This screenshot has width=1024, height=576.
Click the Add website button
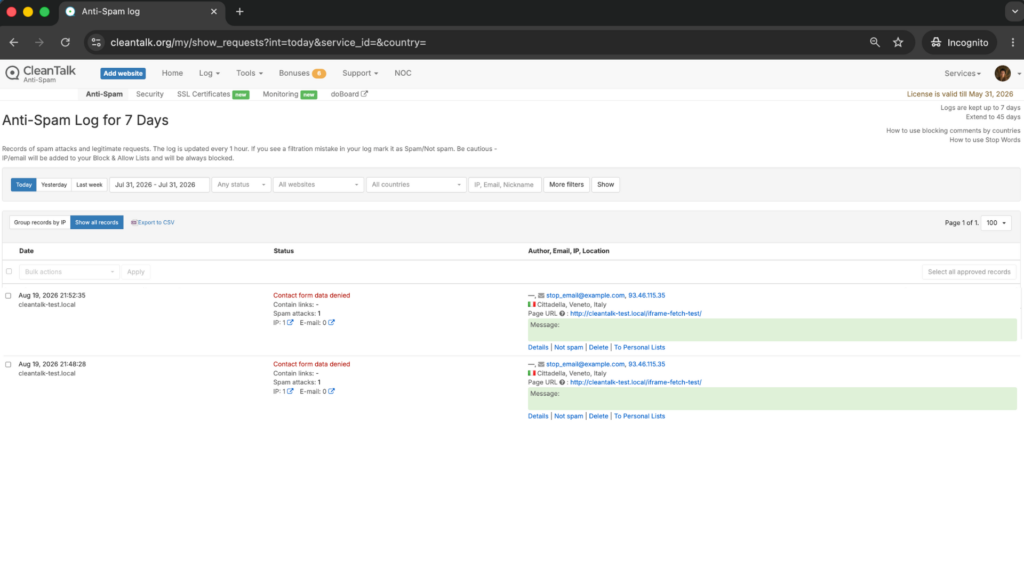tap(123, 73)
